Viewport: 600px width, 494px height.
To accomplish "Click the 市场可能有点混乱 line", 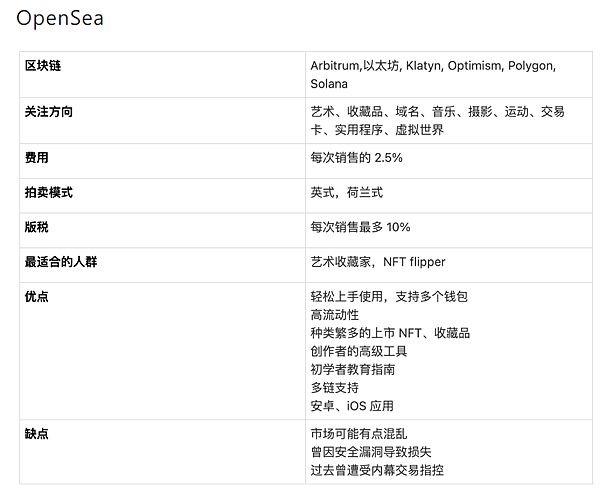I will coord(359,434).
